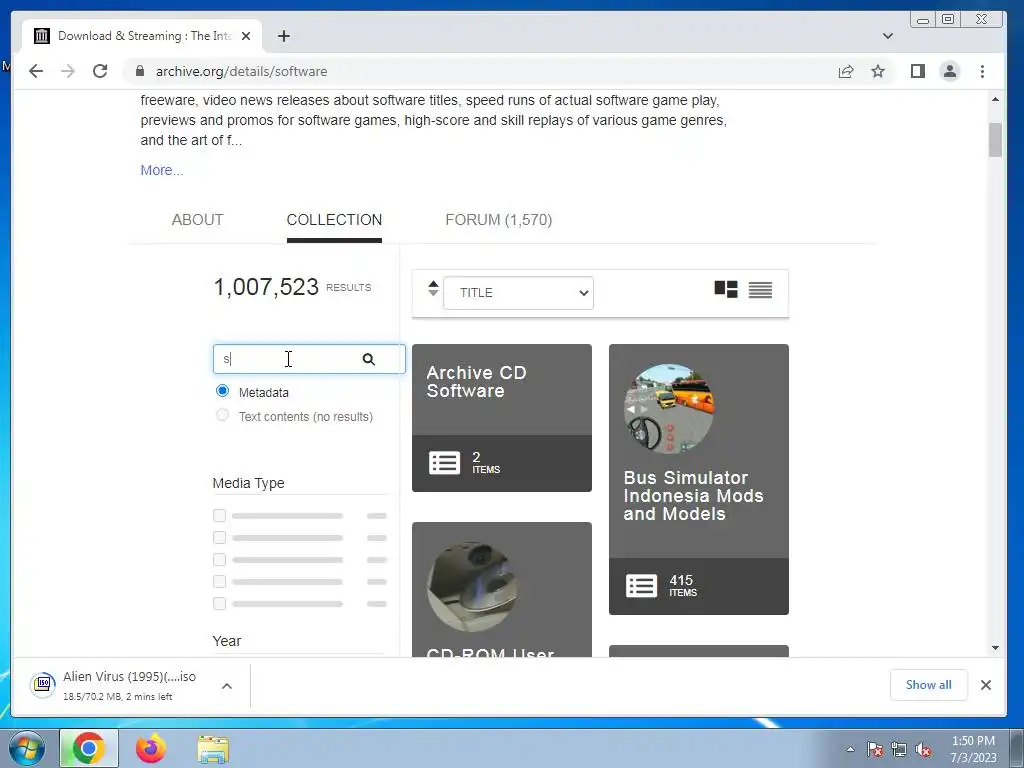Toggle the sort direction arrows
The width and height of the screenshot is (1024, 768).
point(433,288)
